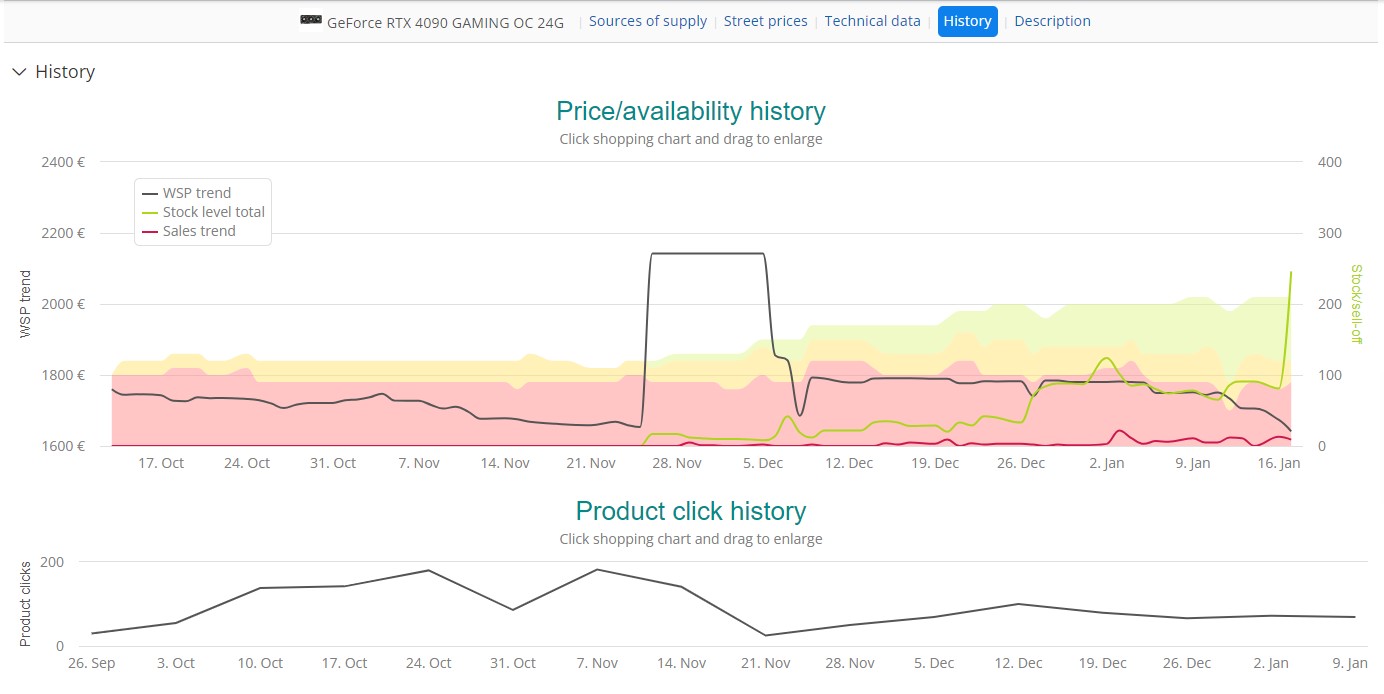
Task: Toggle WSP trend series in legend
Action: click(196, 193)
